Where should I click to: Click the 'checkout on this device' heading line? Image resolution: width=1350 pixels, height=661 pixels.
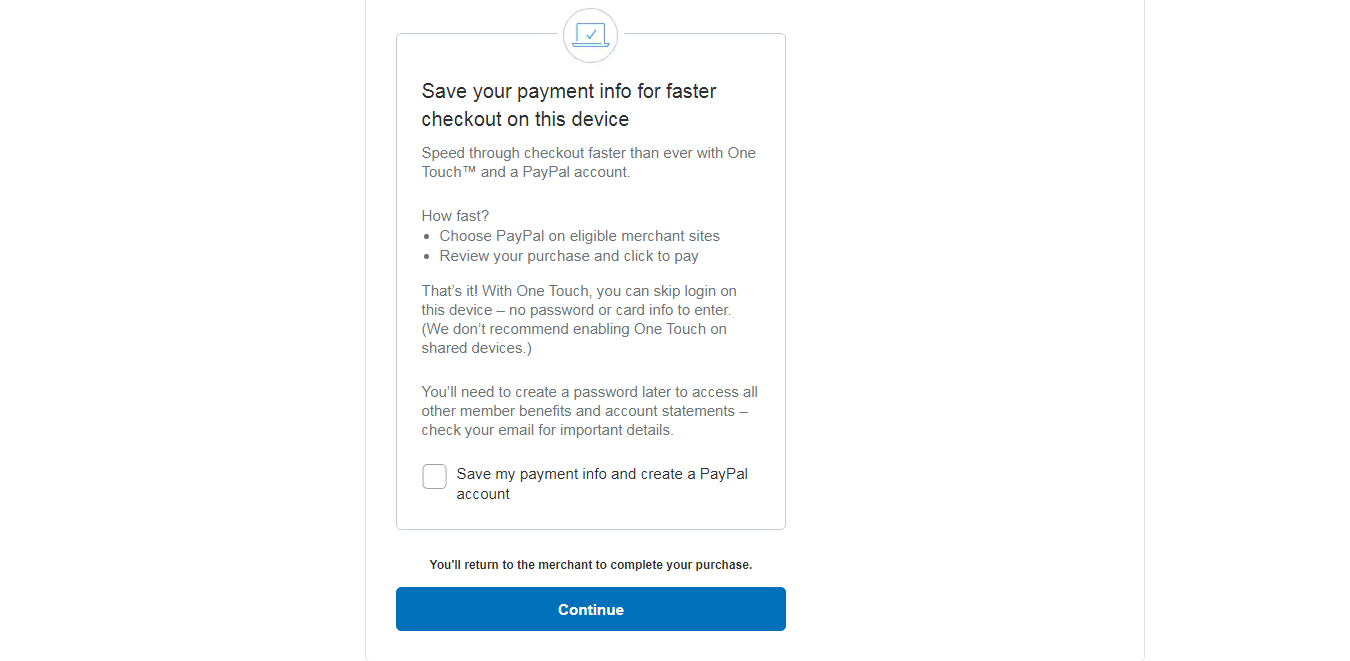click(x=525, y=119)
